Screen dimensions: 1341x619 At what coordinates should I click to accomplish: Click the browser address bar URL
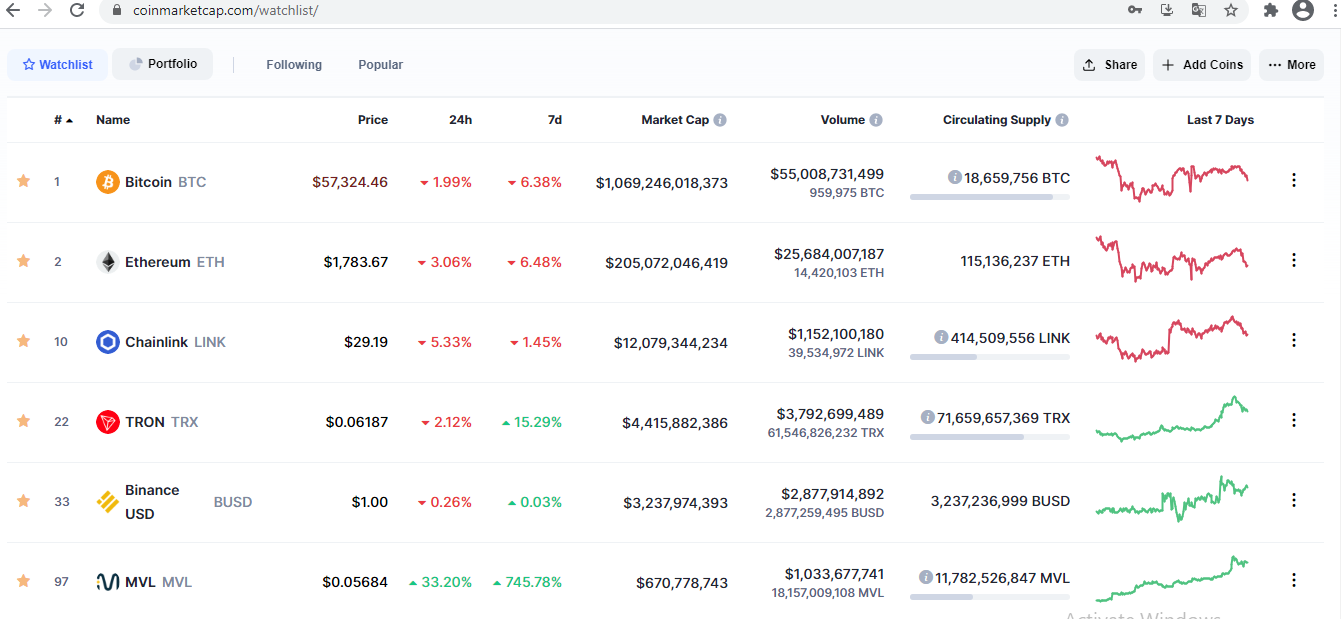225,10
